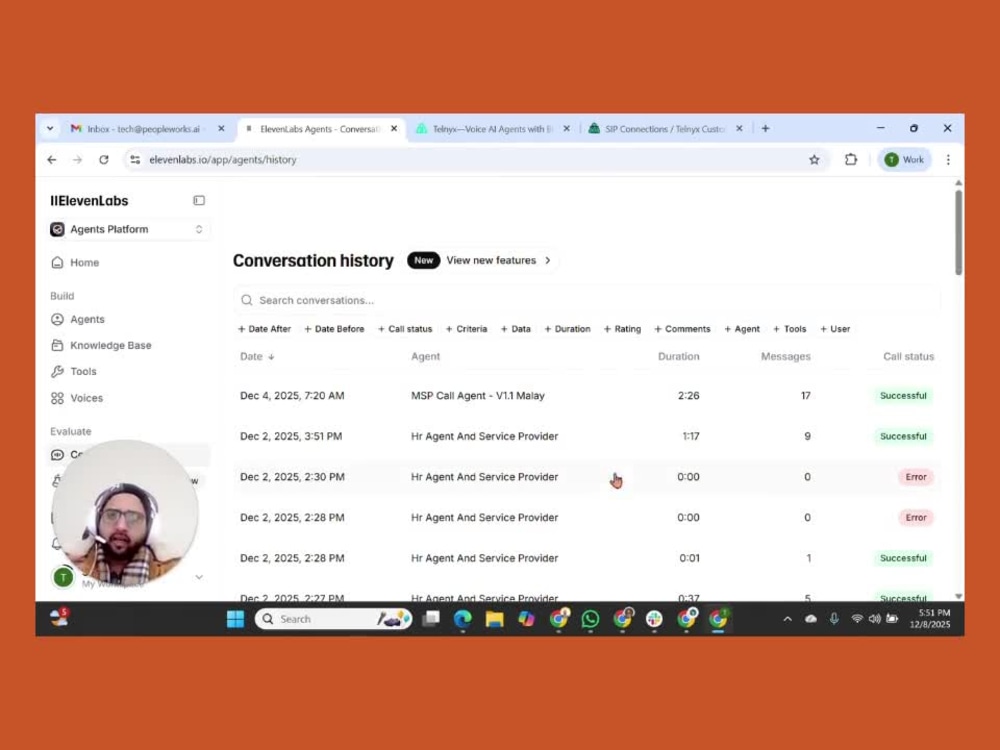Click the taskbar Search box
This screenshot has height=750, width=1000.
click(333, 619)
